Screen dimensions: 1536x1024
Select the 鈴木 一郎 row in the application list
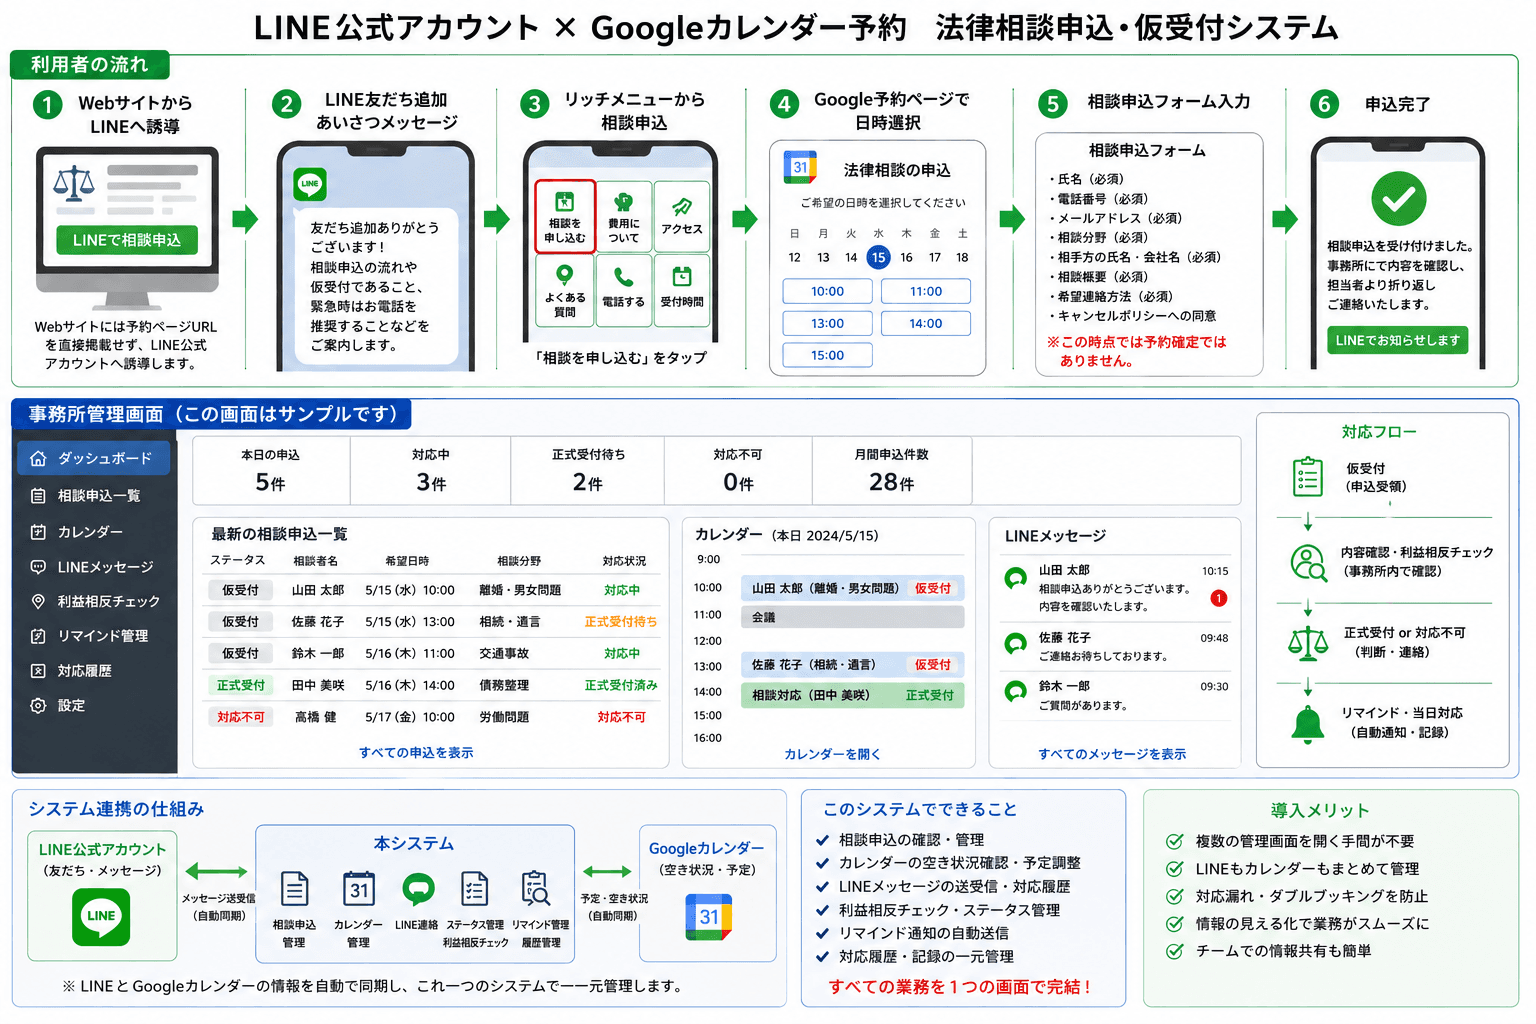[431, 653]
